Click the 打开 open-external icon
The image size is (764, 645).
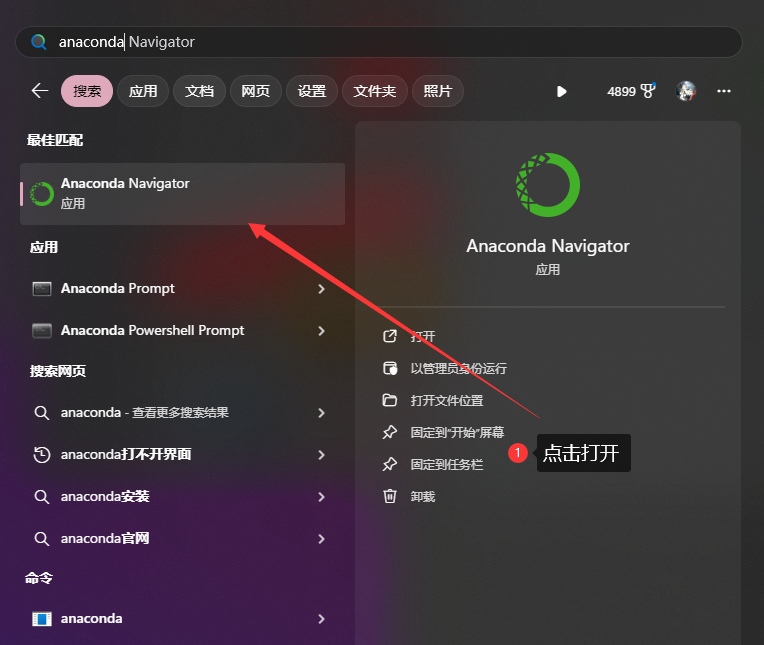[390, 336]
